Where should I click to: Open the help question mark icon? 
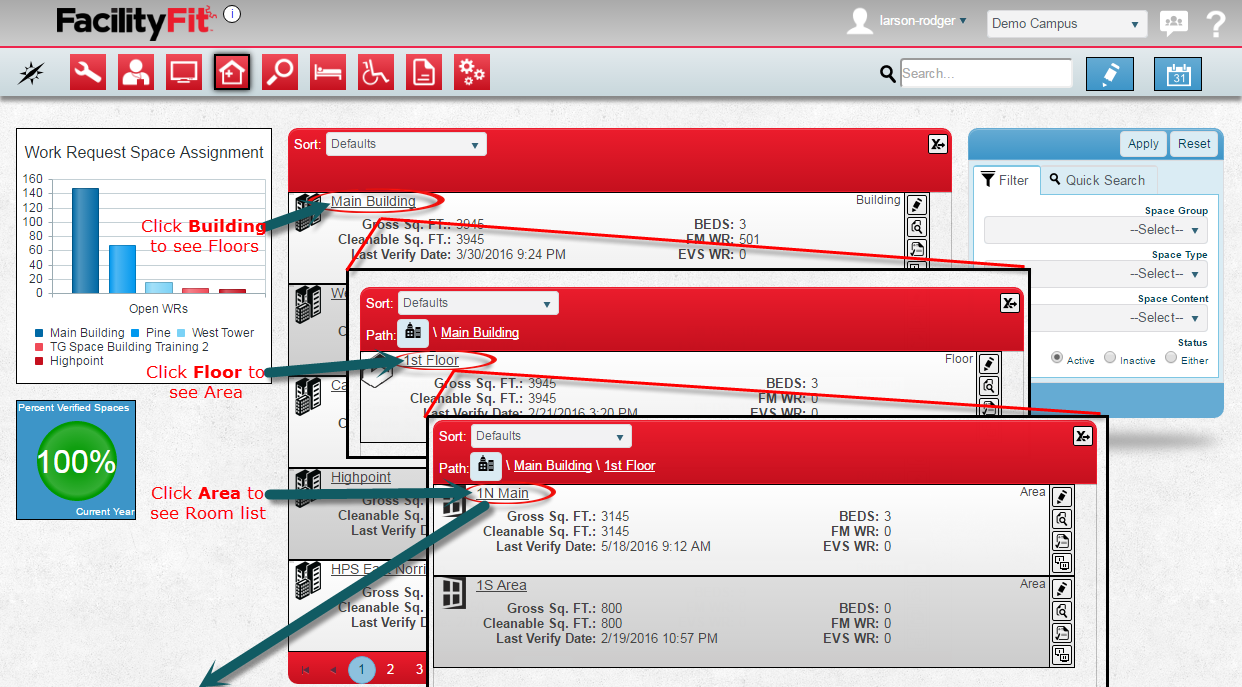pos(1216,24)
